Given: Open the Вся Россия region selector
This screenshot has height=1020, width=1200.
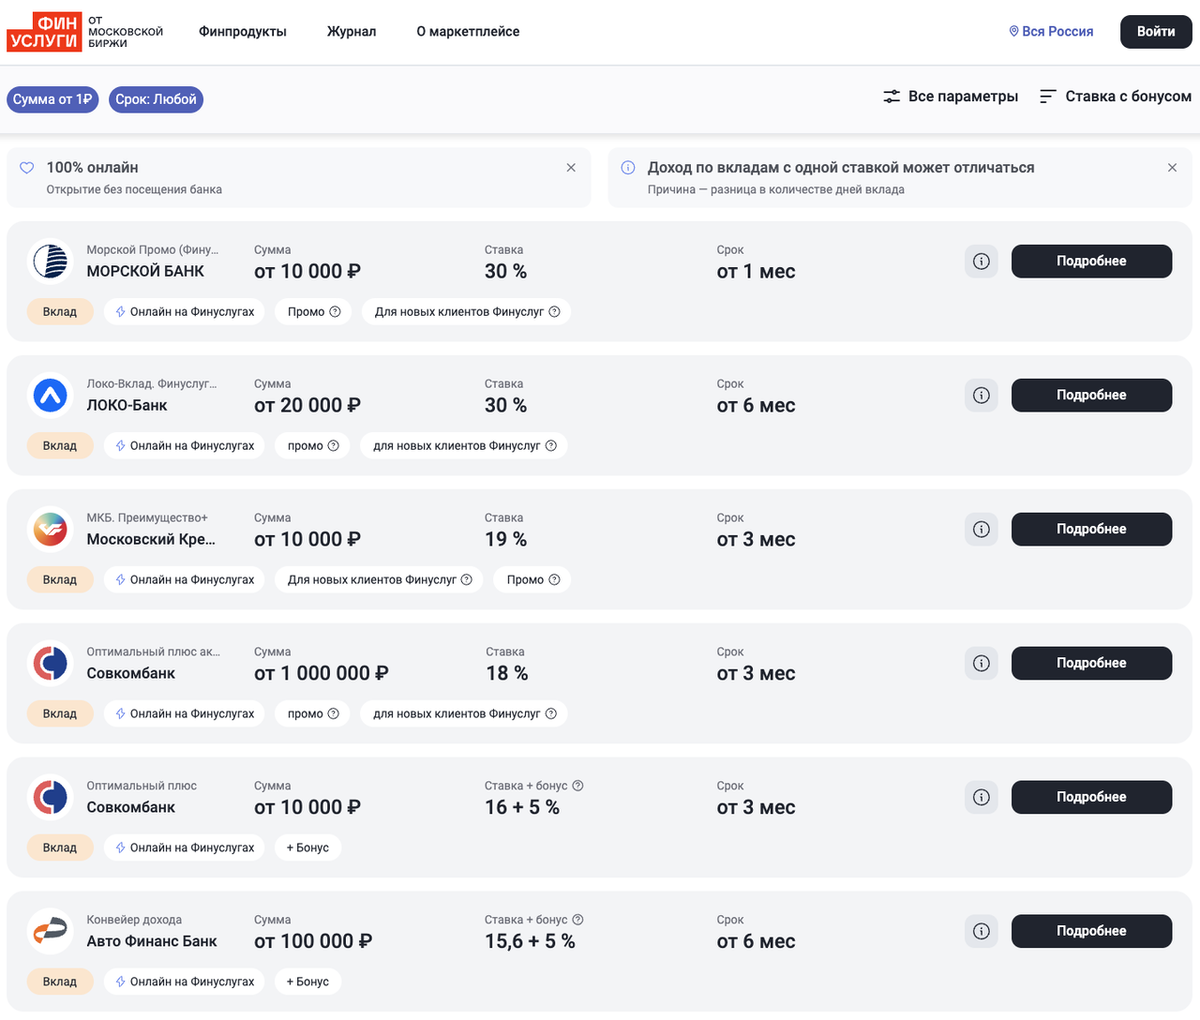Looking at the screenshot, I should point(1051,32).
